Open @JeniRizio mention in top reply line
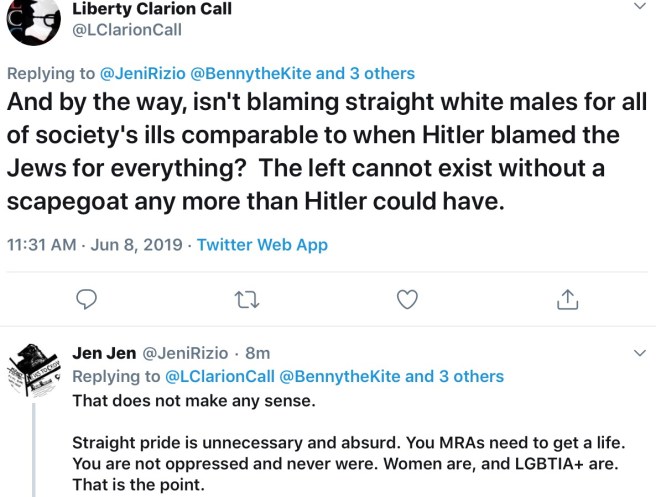Image resolution: width=656 pixels, height=497 pixels. coord(141,73)
